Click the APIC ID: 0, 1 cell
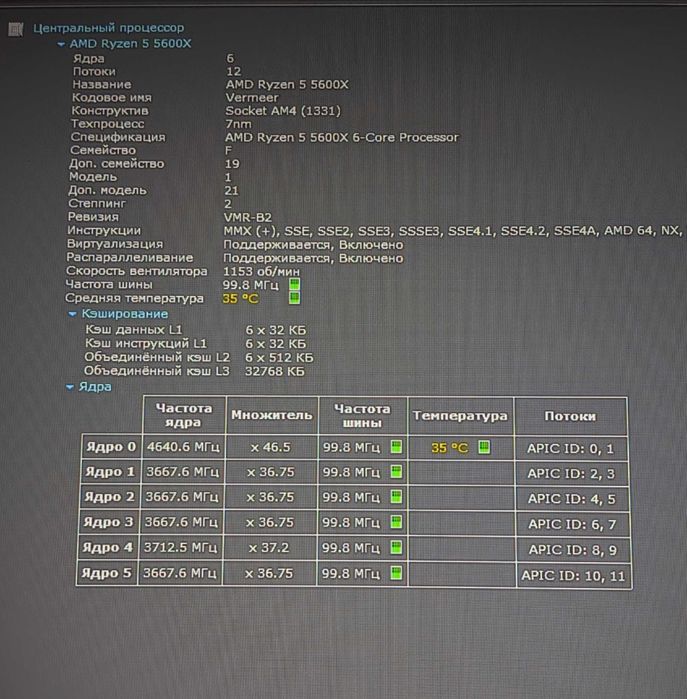Viewport: 687px width, 699px height. pos(571,448)
